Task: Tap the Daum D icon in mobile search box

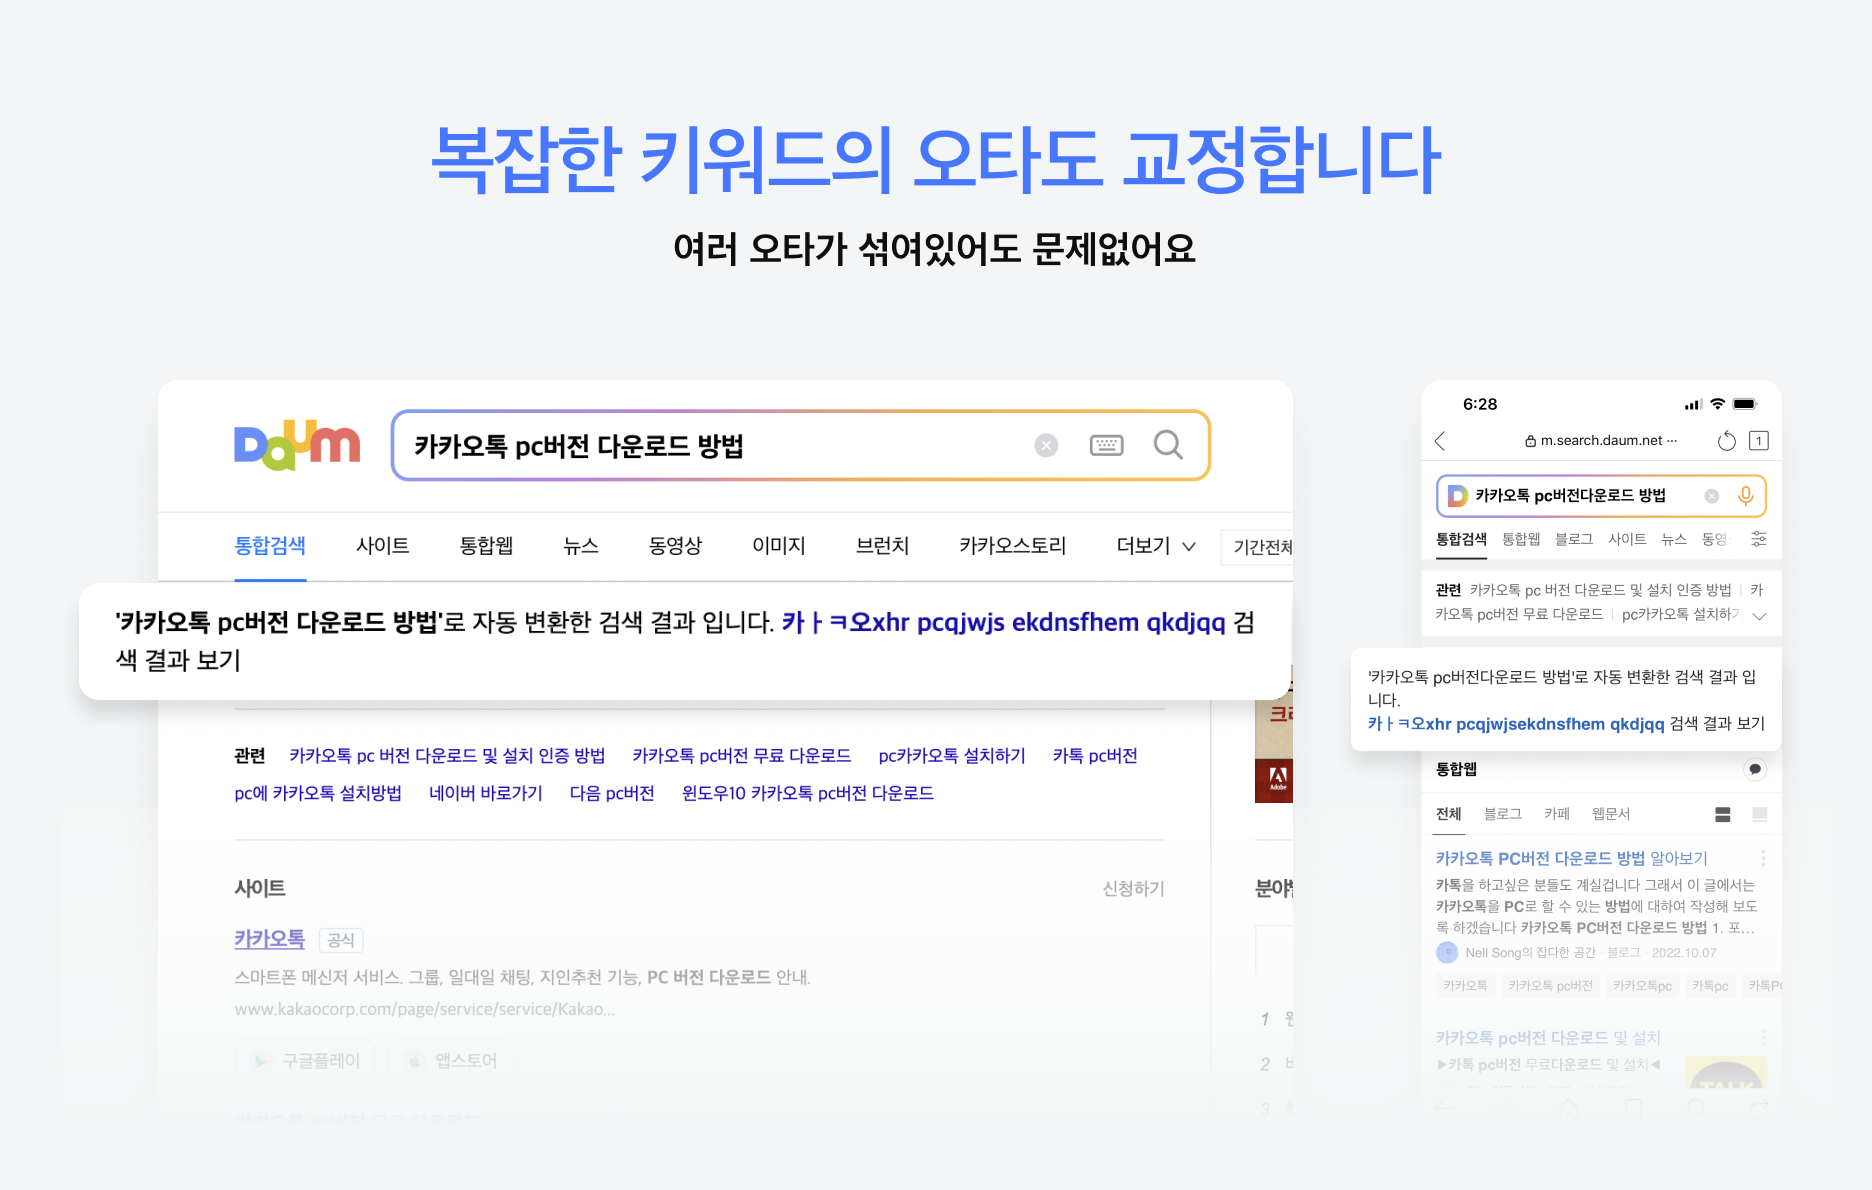Action: click(x=1457, y=496)
